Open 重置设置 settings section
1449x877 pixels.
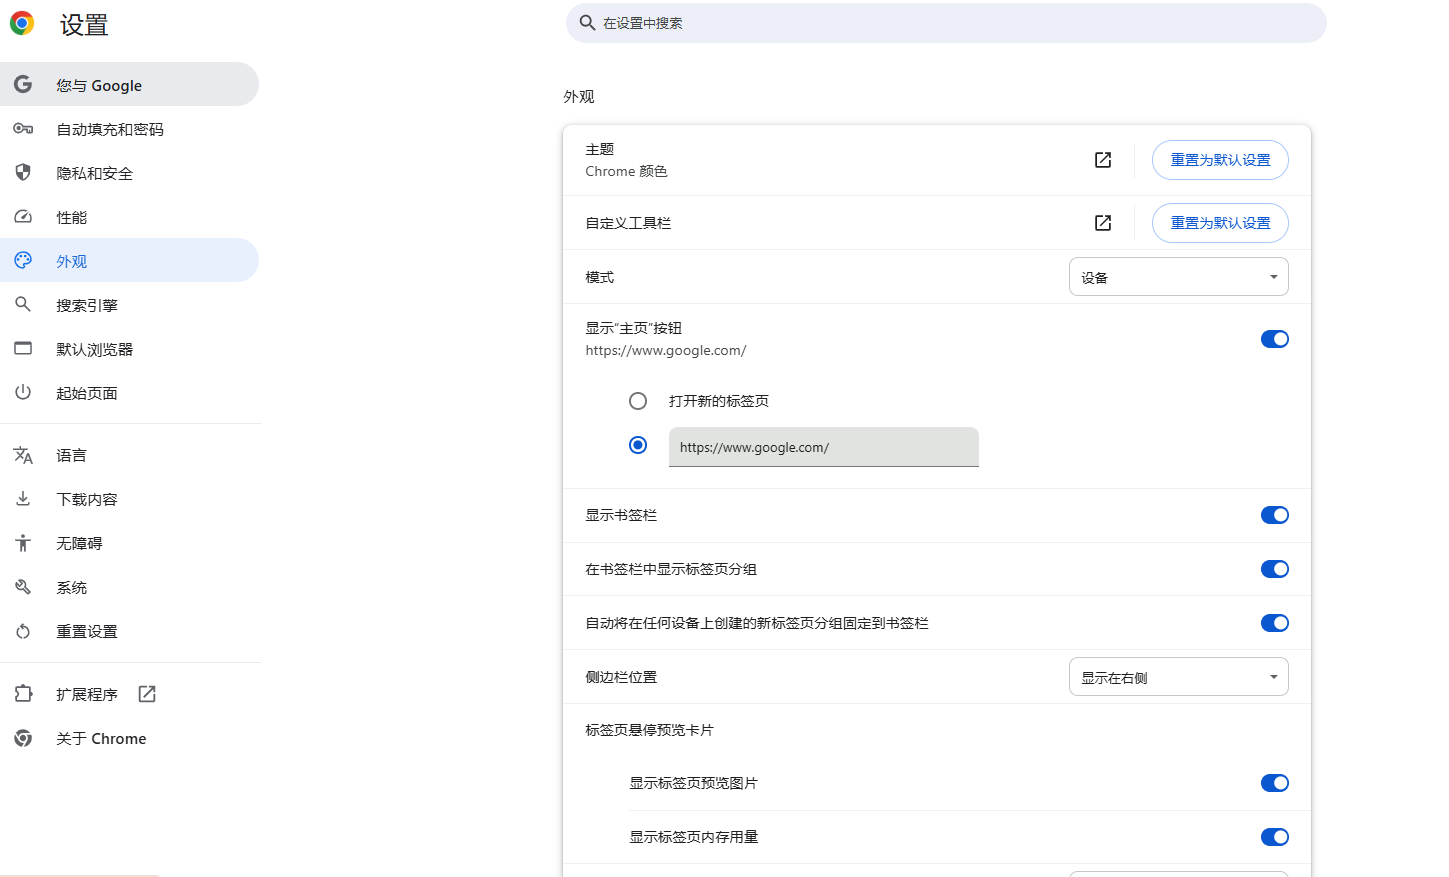point(129,631)
